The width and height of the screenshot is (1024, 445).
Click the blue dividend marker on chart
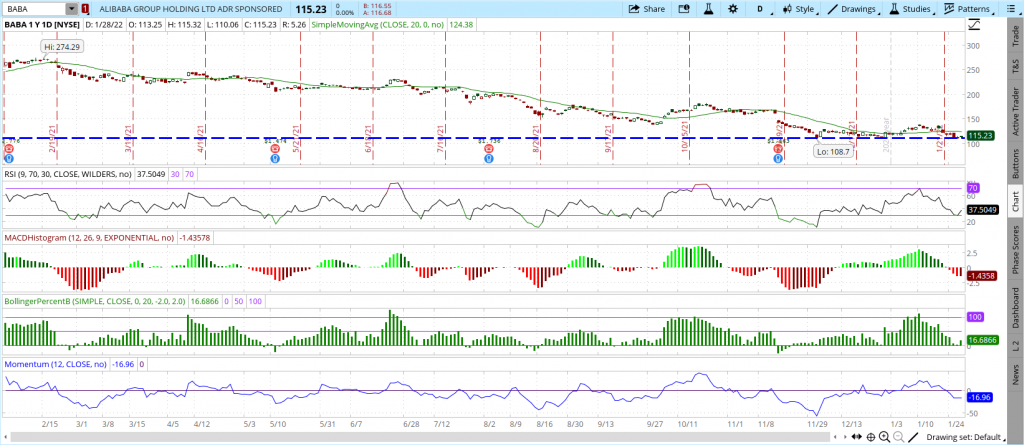click(8, 158)
